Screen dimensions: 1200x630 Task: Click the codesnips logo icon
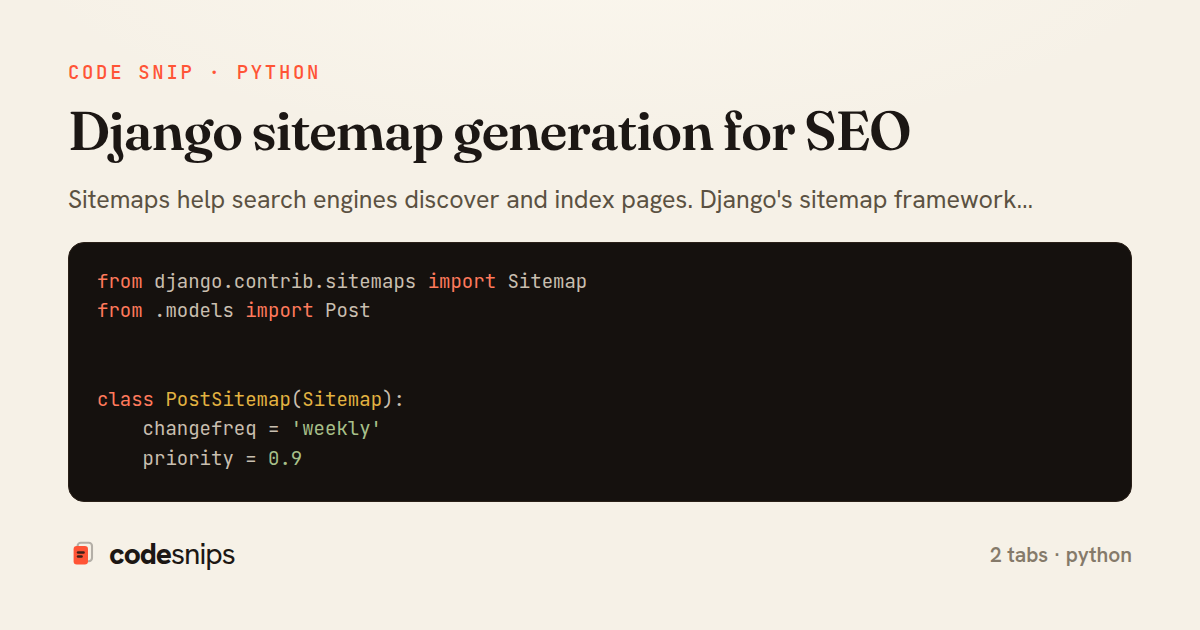pos(83,554)
